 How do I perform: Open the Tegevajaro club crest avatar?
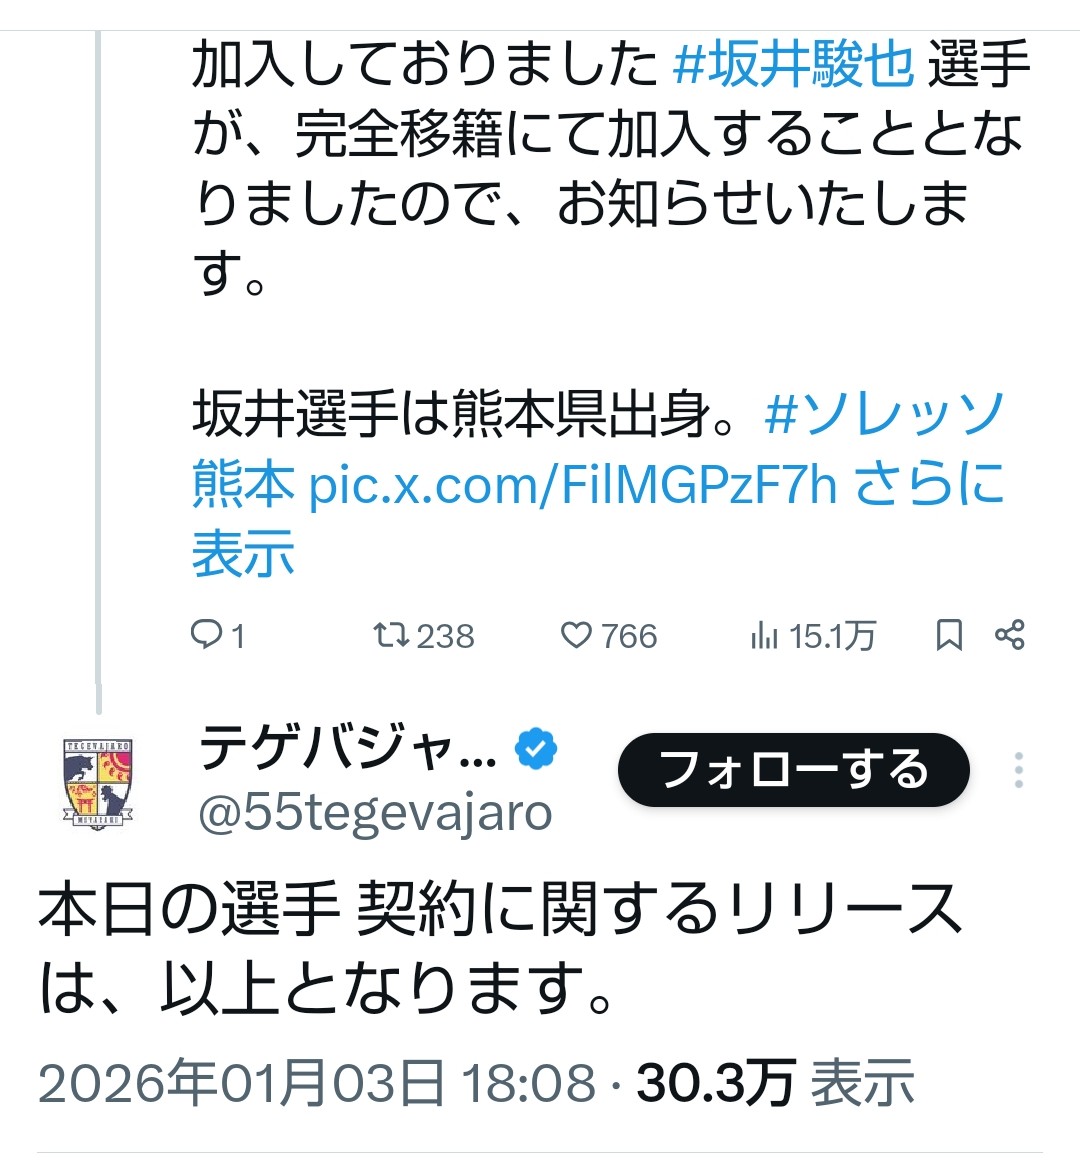pos(98,784)
